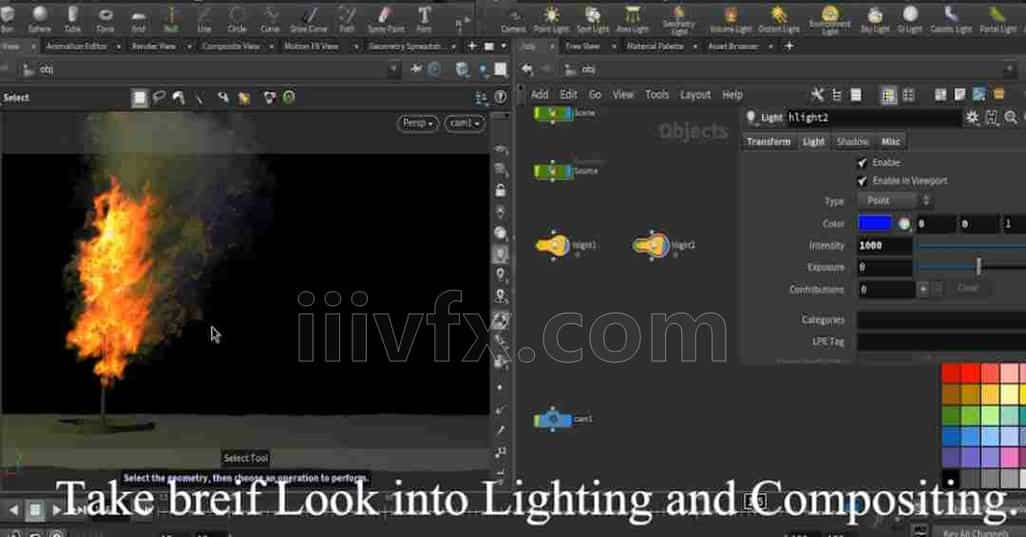
Task: Click the magnifier search icon in parameter pane
Action: tap(1011, 117)
